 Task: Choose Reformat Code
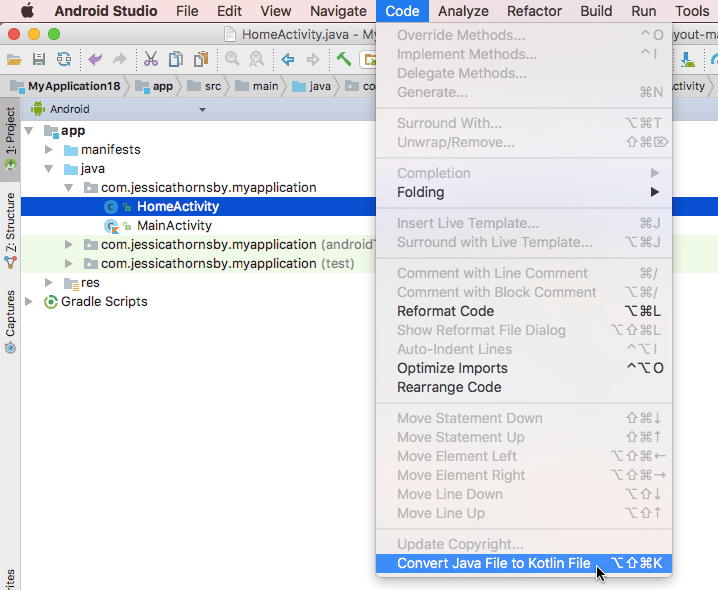(524, 311)
